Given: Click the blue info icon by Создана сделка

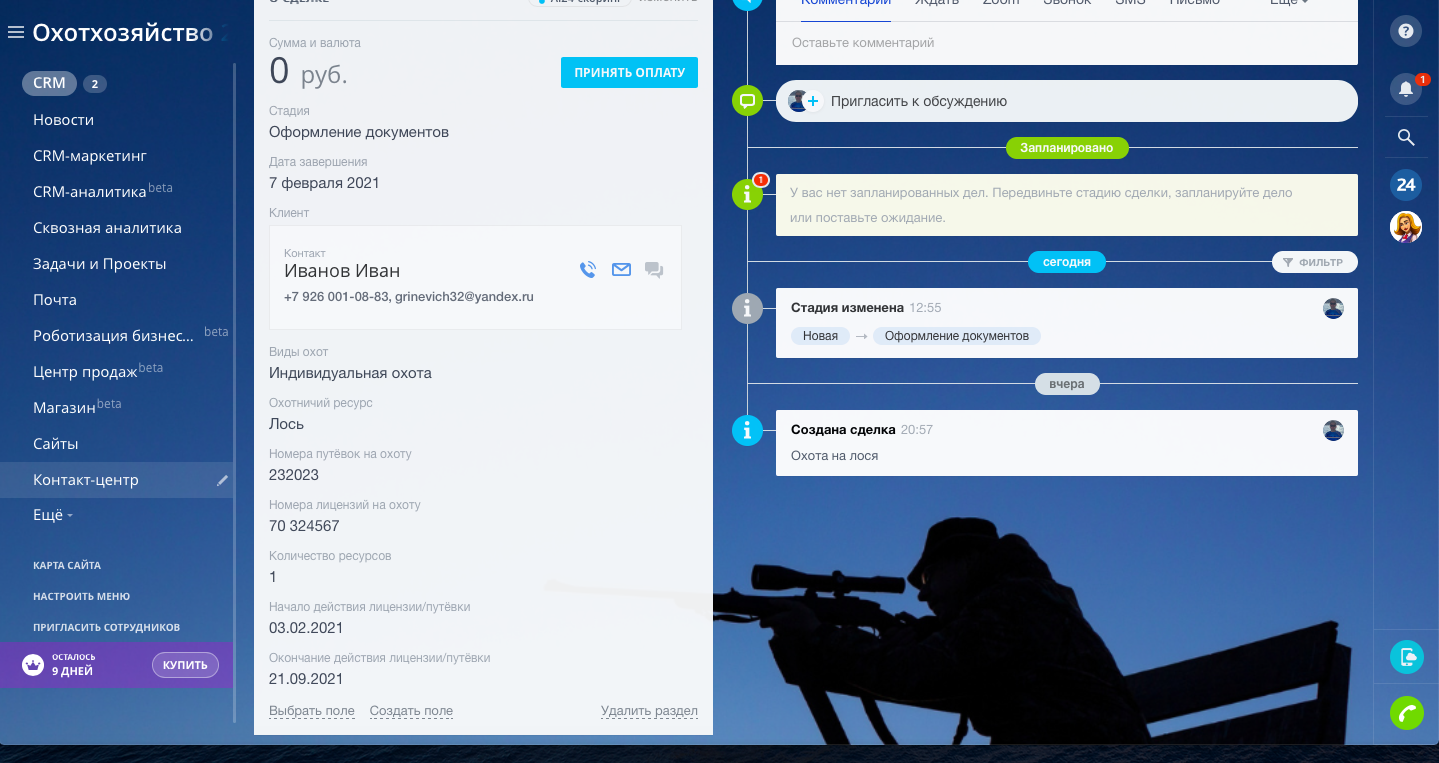Looking at the screenshot, I should pos(747,431).
